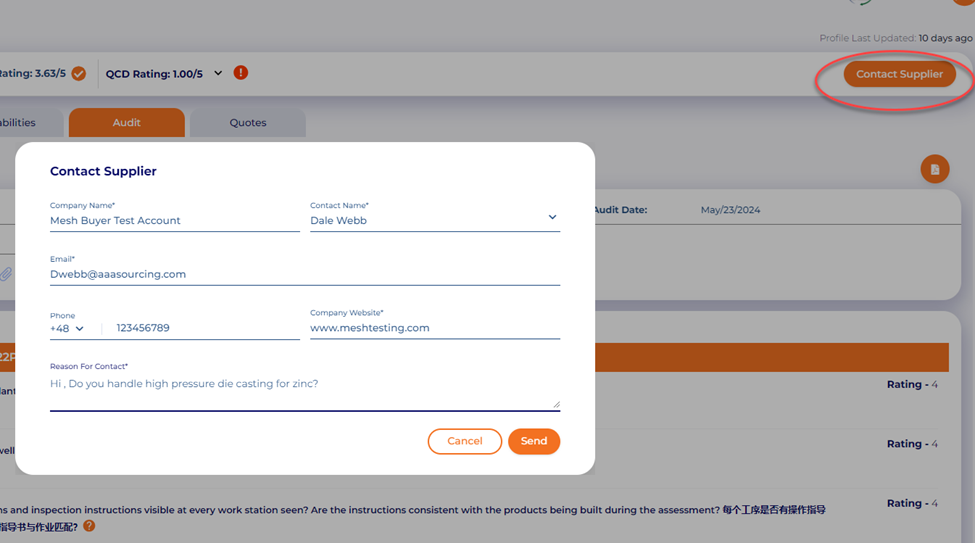Click Cancel to dismiss the dialog
This screenshot has width=975, height=543.
coord(464,441)
